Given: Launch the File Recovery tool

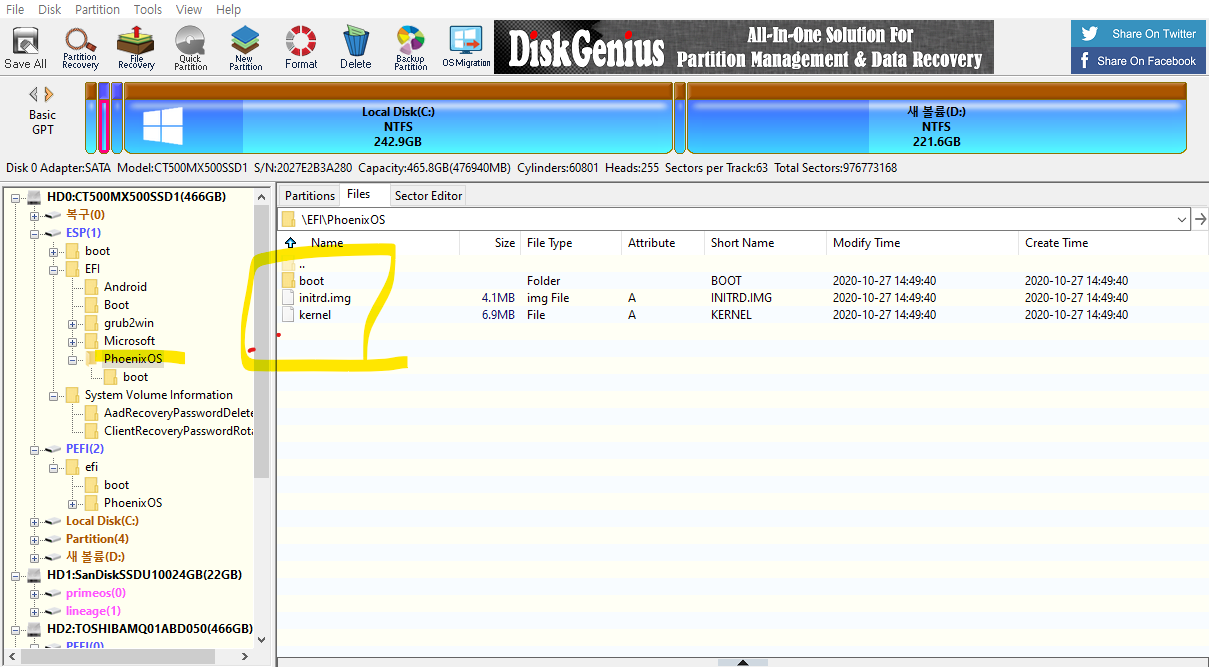Looking at the screenshot, I should [x=136, y=46].
